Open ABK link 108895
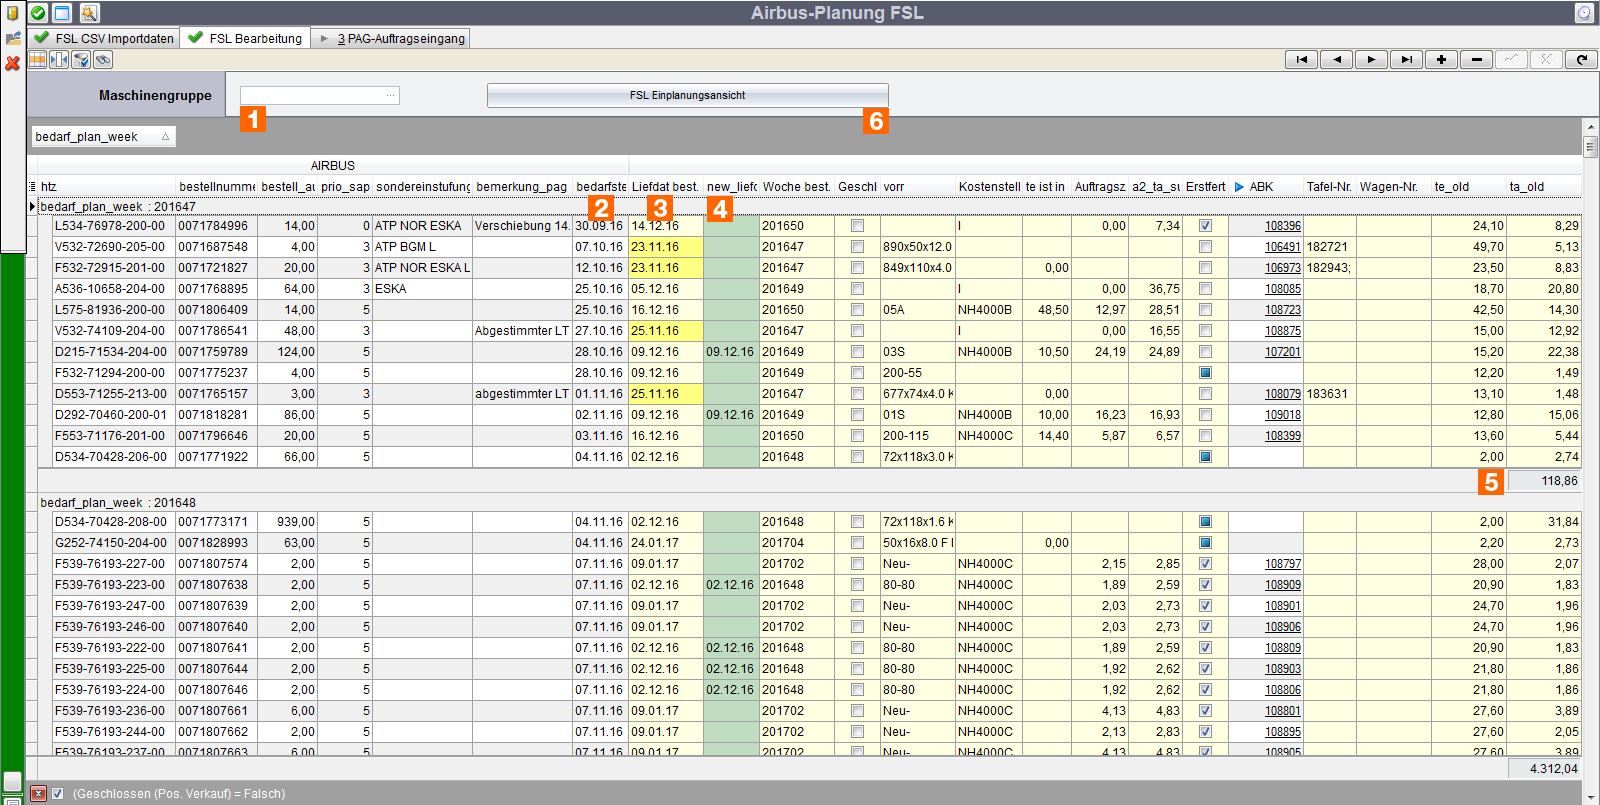The width and height of the screenshot is (1600, 805). click(x=1282, y=732)
